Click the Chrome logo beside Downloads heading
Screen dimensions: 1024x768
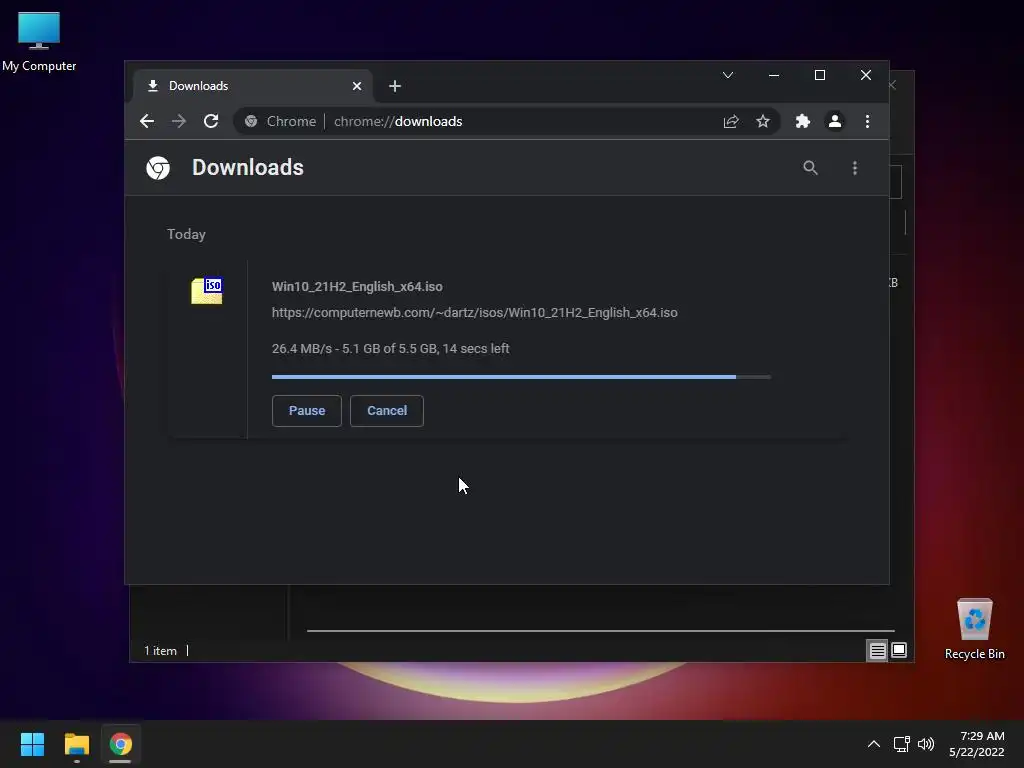click(x=158, y=168)
